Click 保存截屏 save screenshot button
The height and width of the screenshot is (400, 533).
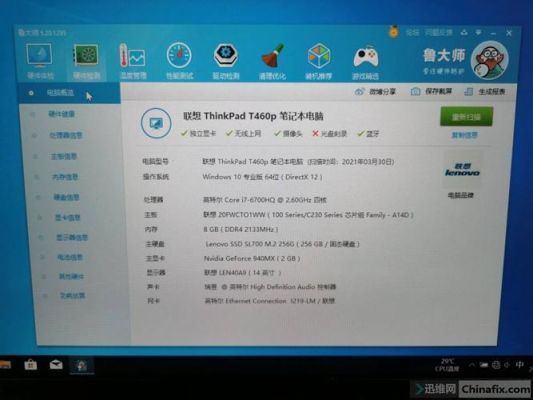point(432,91)
